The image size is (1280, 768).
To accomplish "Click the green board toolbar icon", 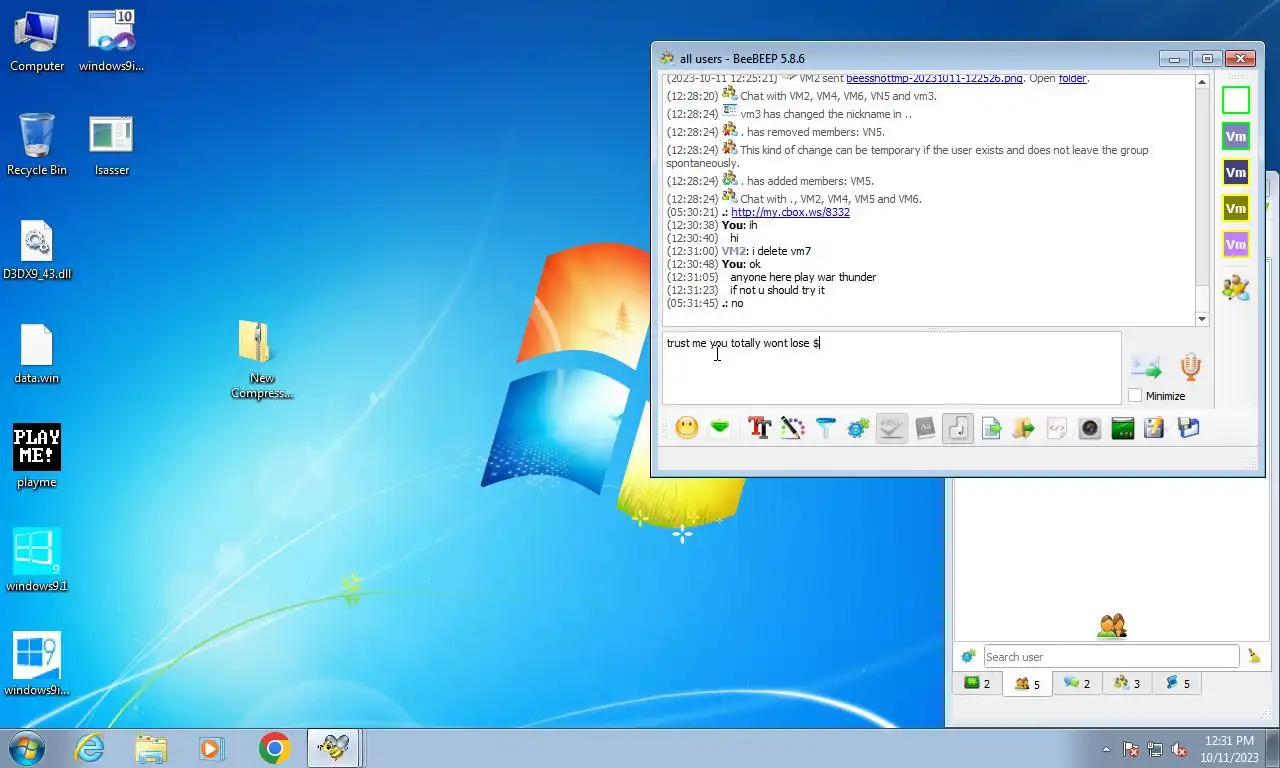I will point(1122,428).
